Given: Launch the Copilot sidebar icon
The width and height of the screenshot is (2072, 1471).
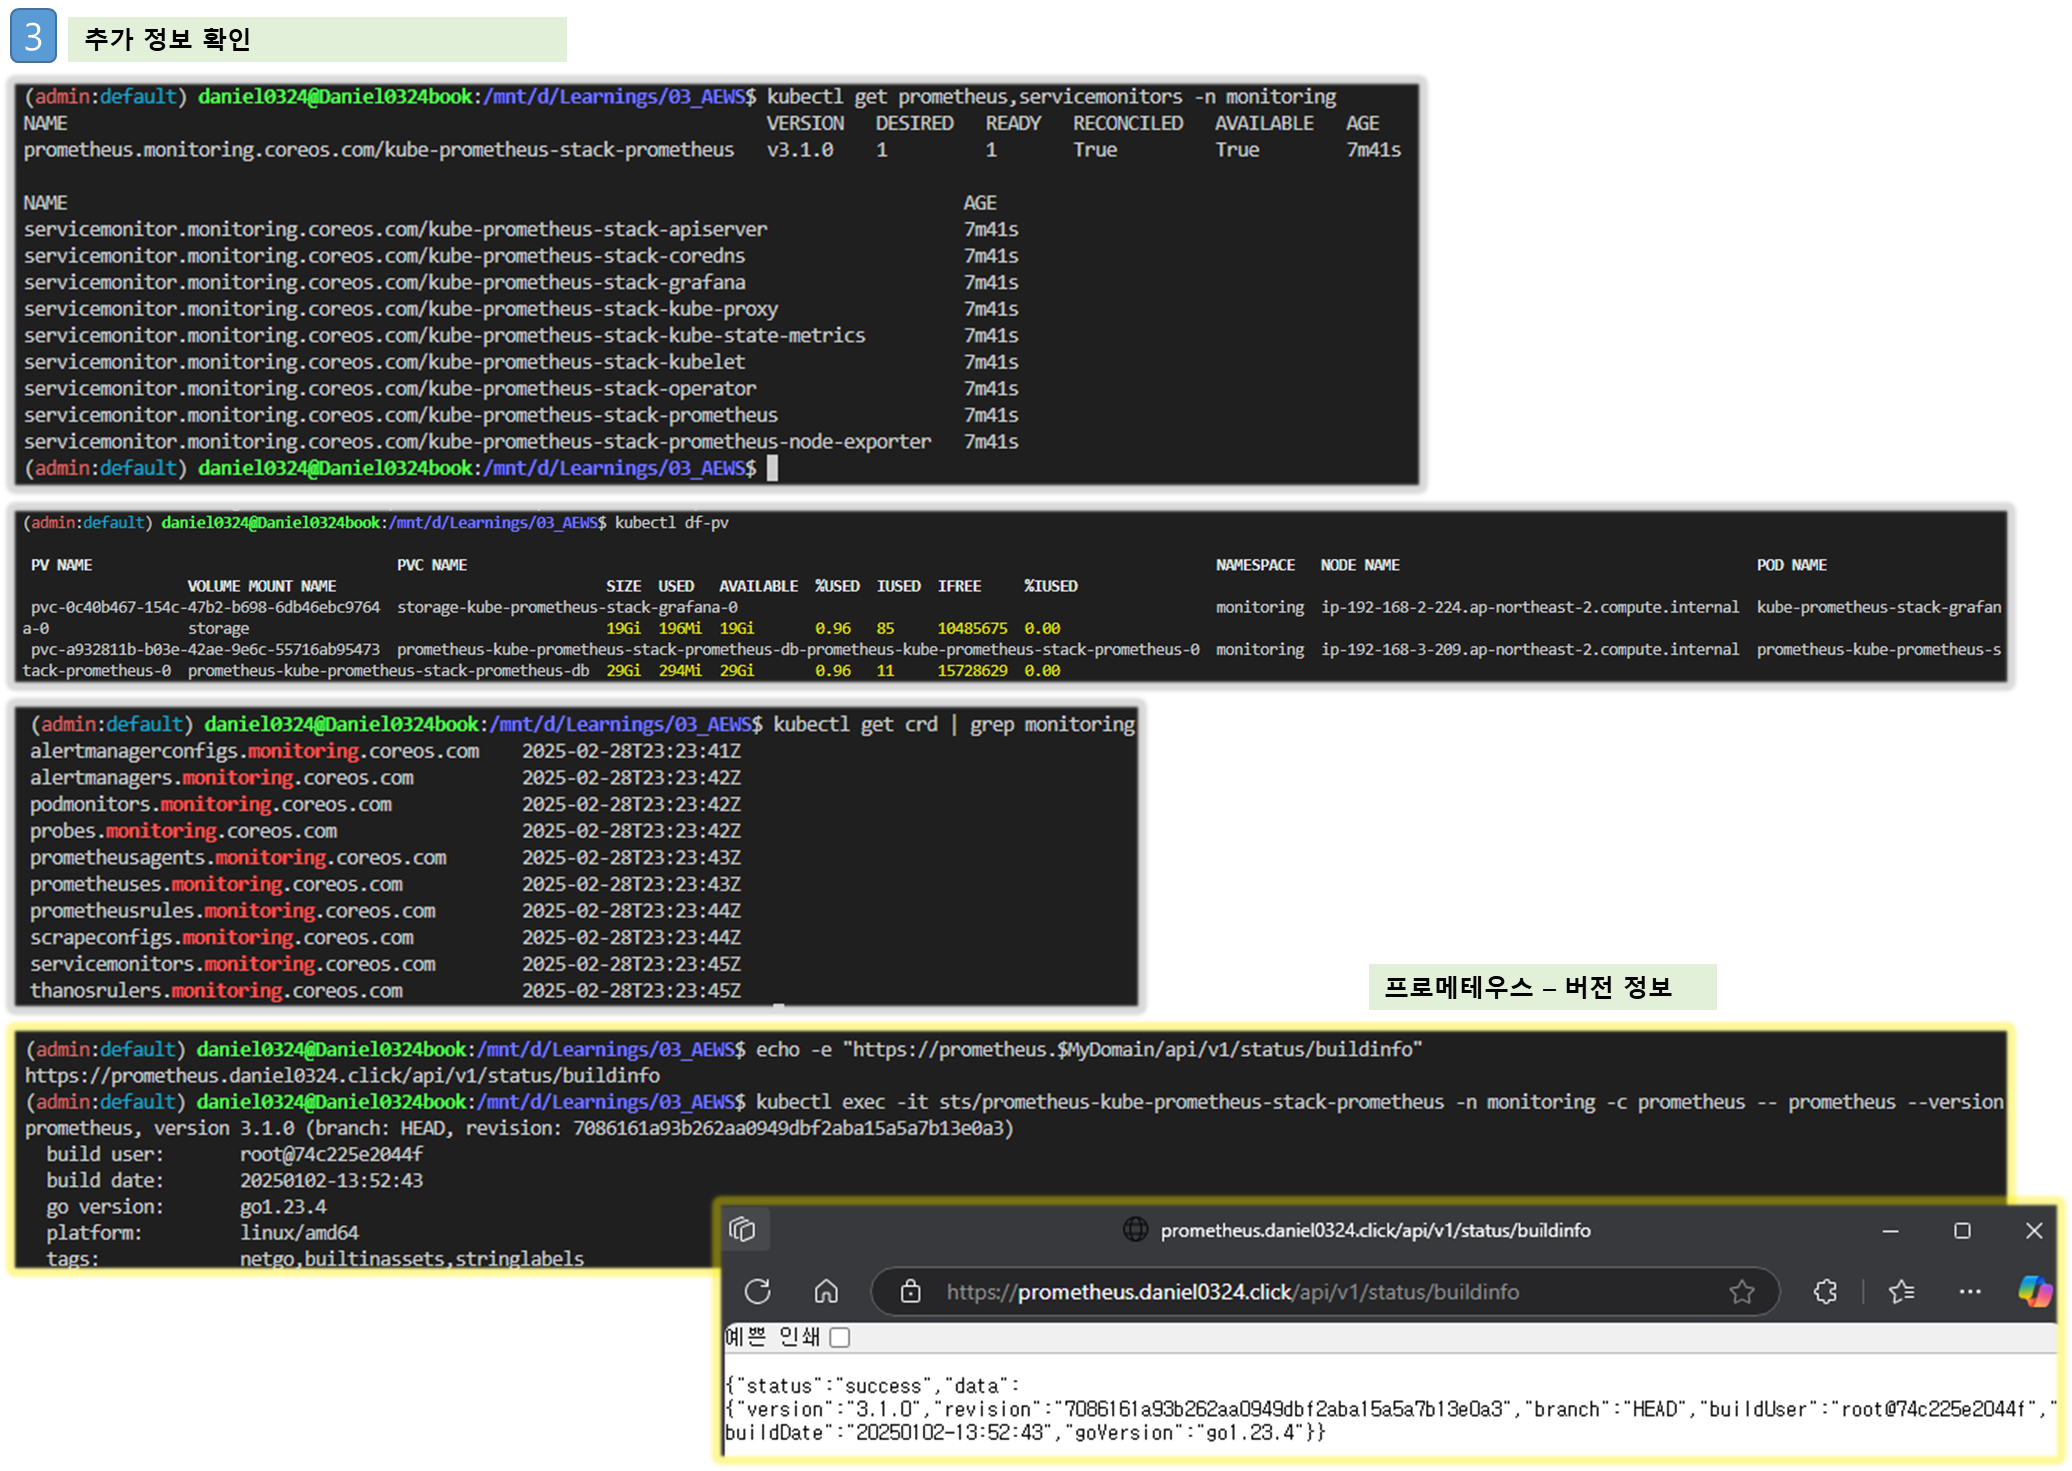Looking at the screenshot, I should coord(2034,1291).
